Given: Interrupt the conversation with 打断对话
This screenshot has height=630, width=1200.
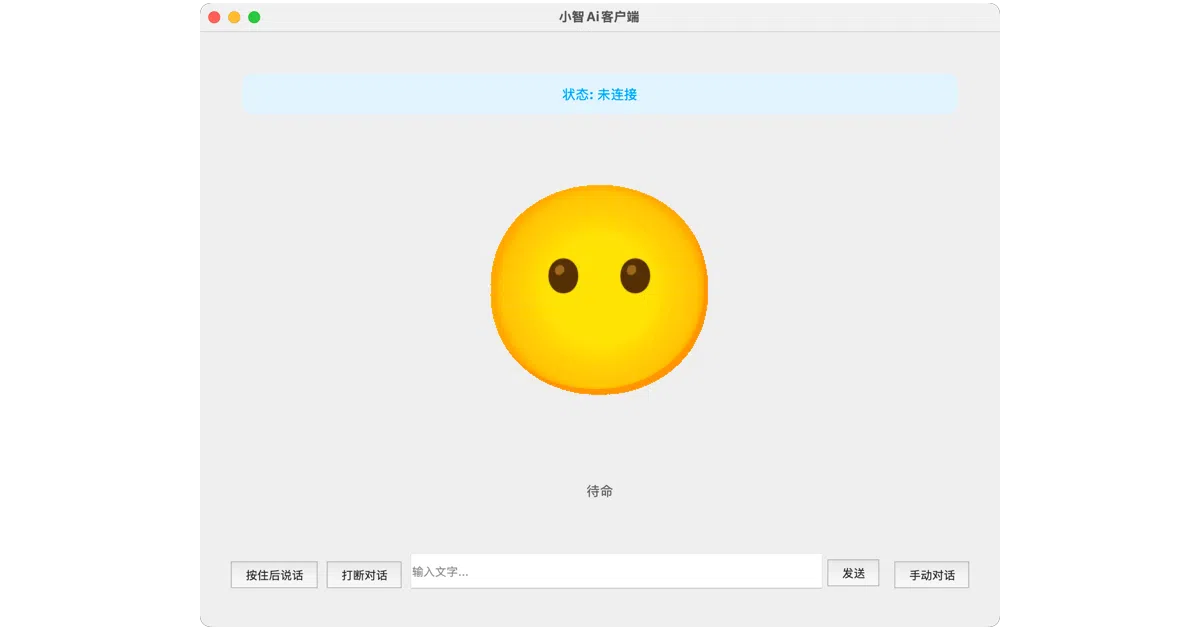Looking at the screenshot, I should 364,575.
